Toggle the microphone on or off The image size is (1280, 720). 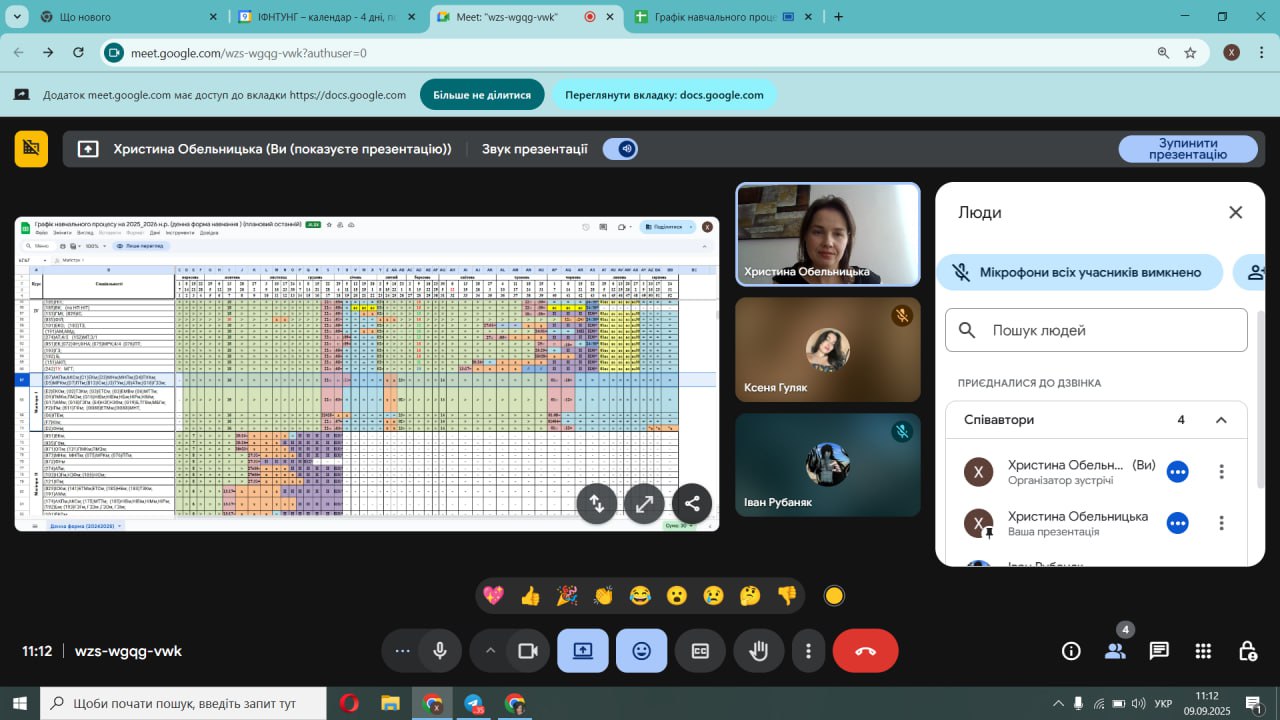(439, 651)
